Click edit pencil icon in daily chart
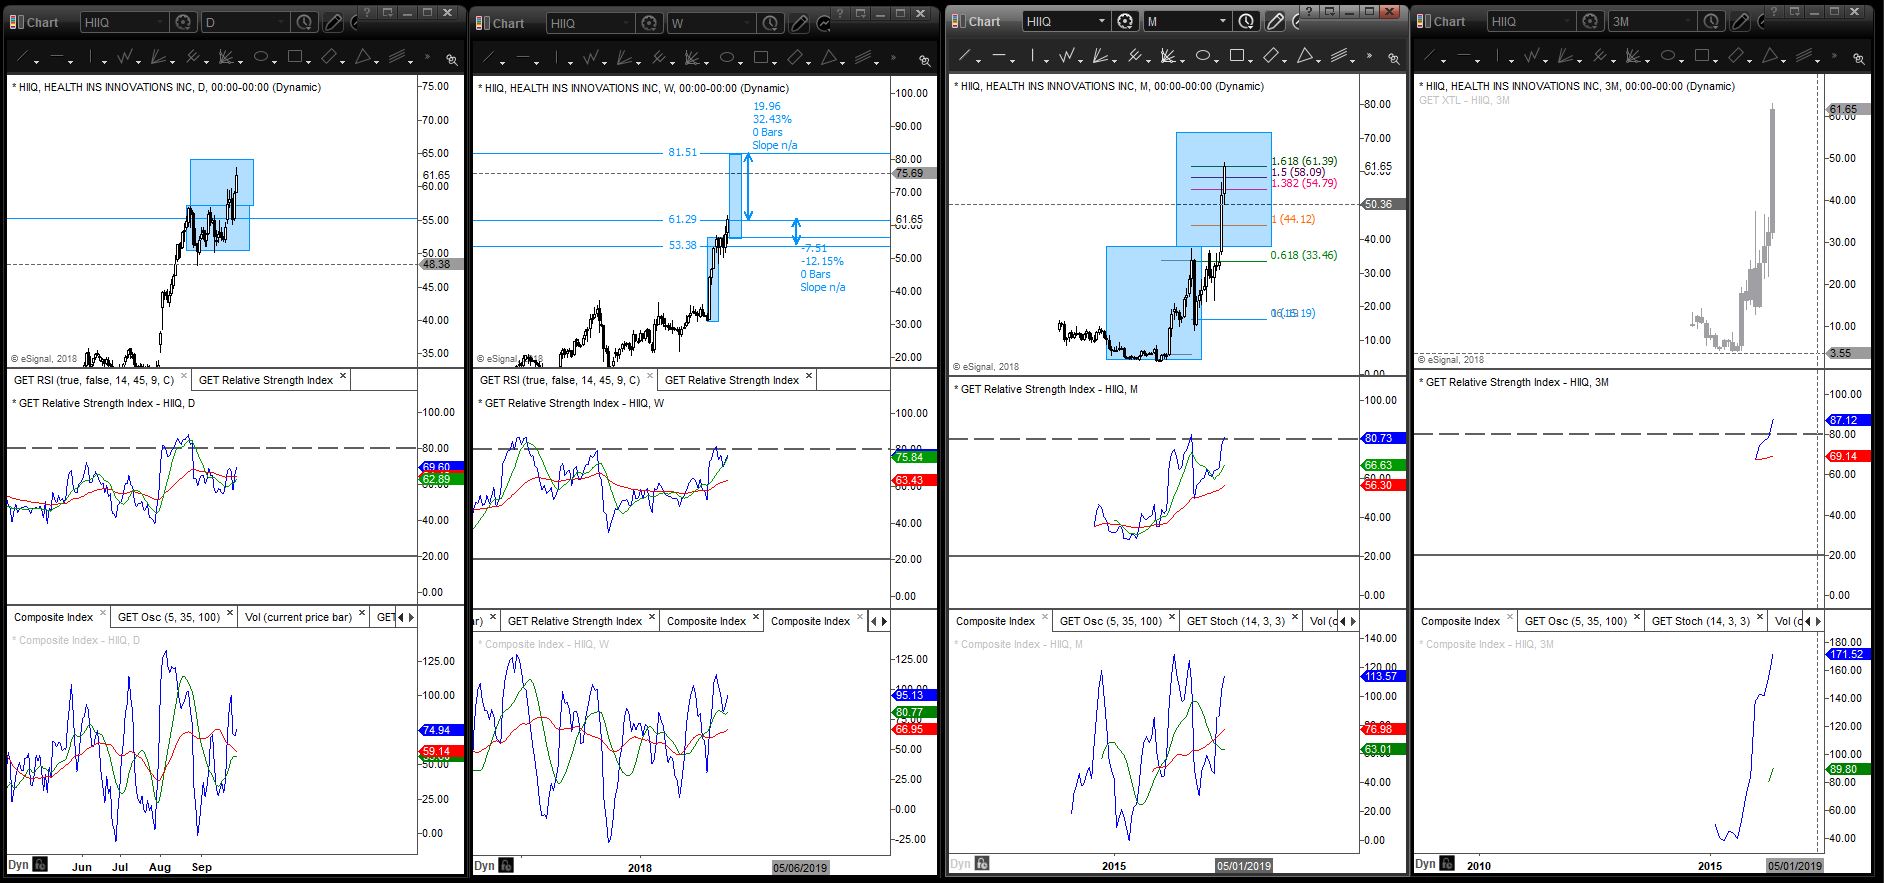Viewport: 1884px width, 883px height. point(333,22)
